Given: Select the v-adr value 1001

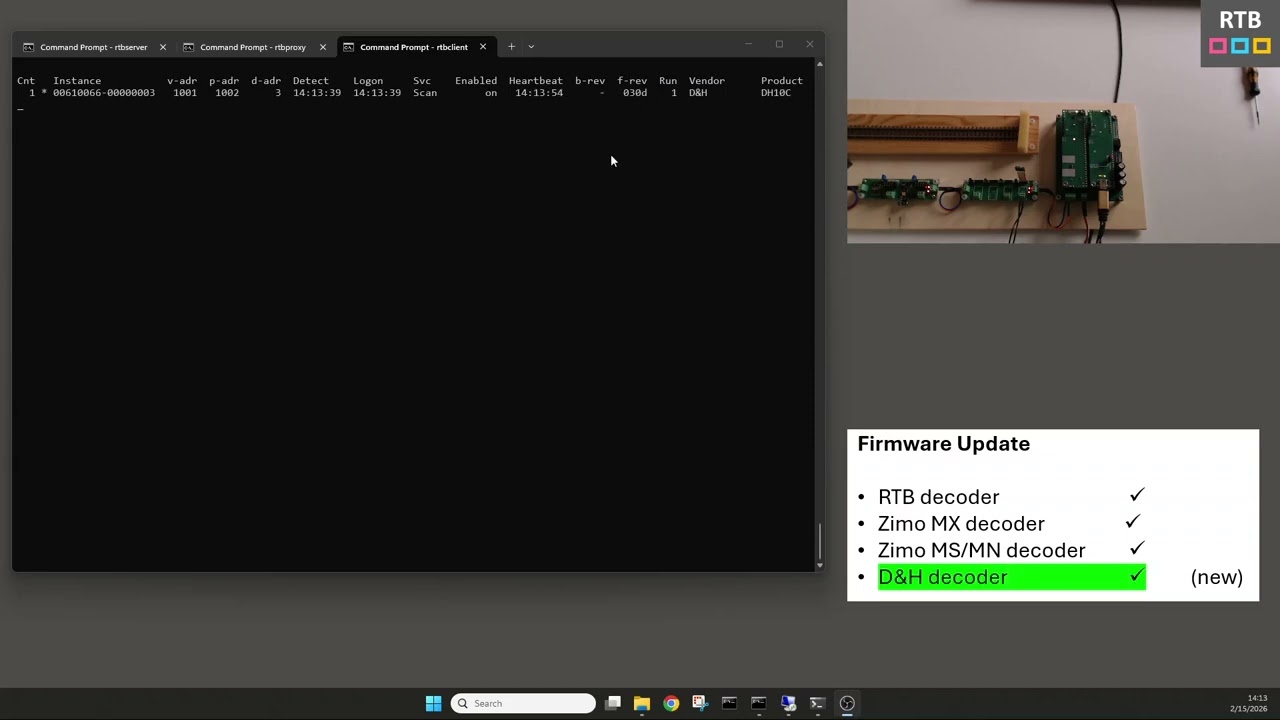Looking at the screenshot, I should (x=185, y=93).
